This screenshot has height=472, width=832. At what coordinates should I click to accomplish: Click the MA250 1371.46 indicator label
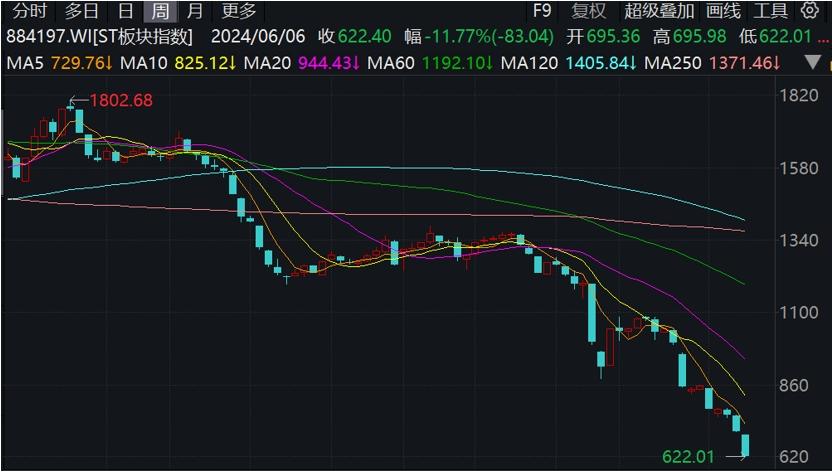tap(712, 63)
